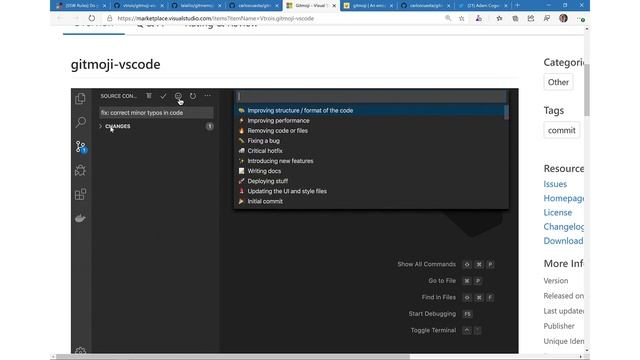Open the Source Control more actions ellipsis

pos(207,96)
